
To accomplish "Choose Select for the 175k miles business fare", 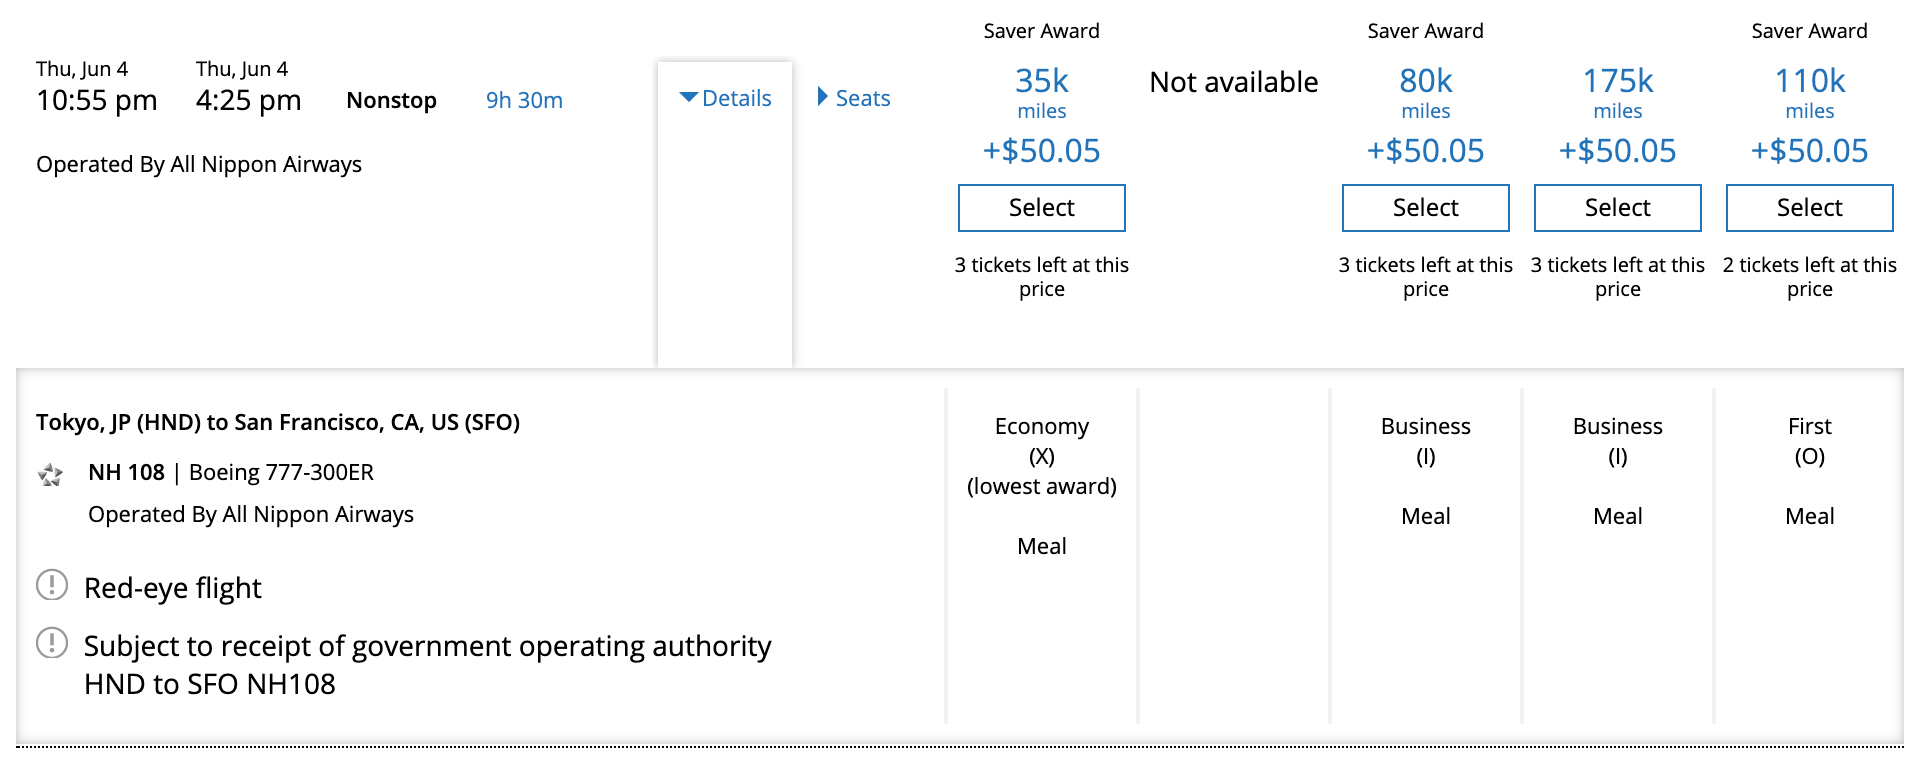I will (1617, 208).
